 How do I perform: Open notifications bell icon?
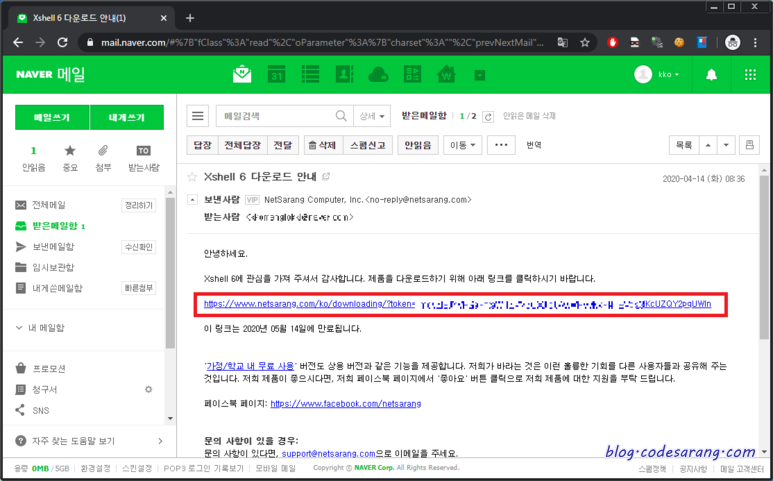711,75
